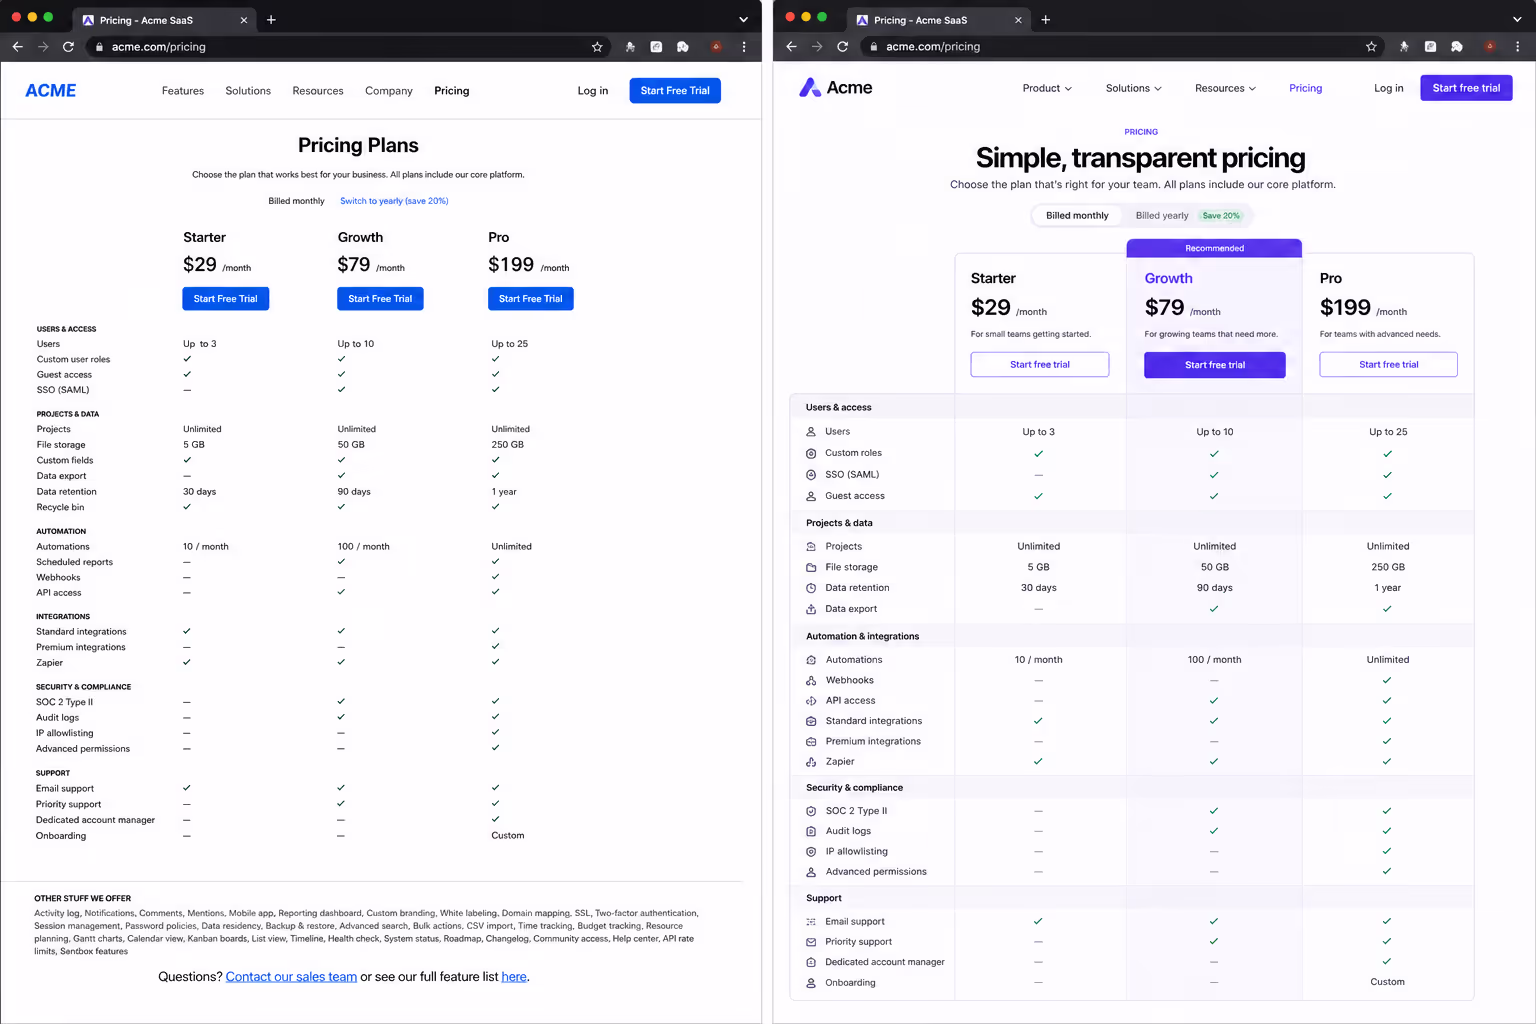Expand the Resources dropdown in the right nav
Viewport: 1536px width, 1024px height.
1225,88
